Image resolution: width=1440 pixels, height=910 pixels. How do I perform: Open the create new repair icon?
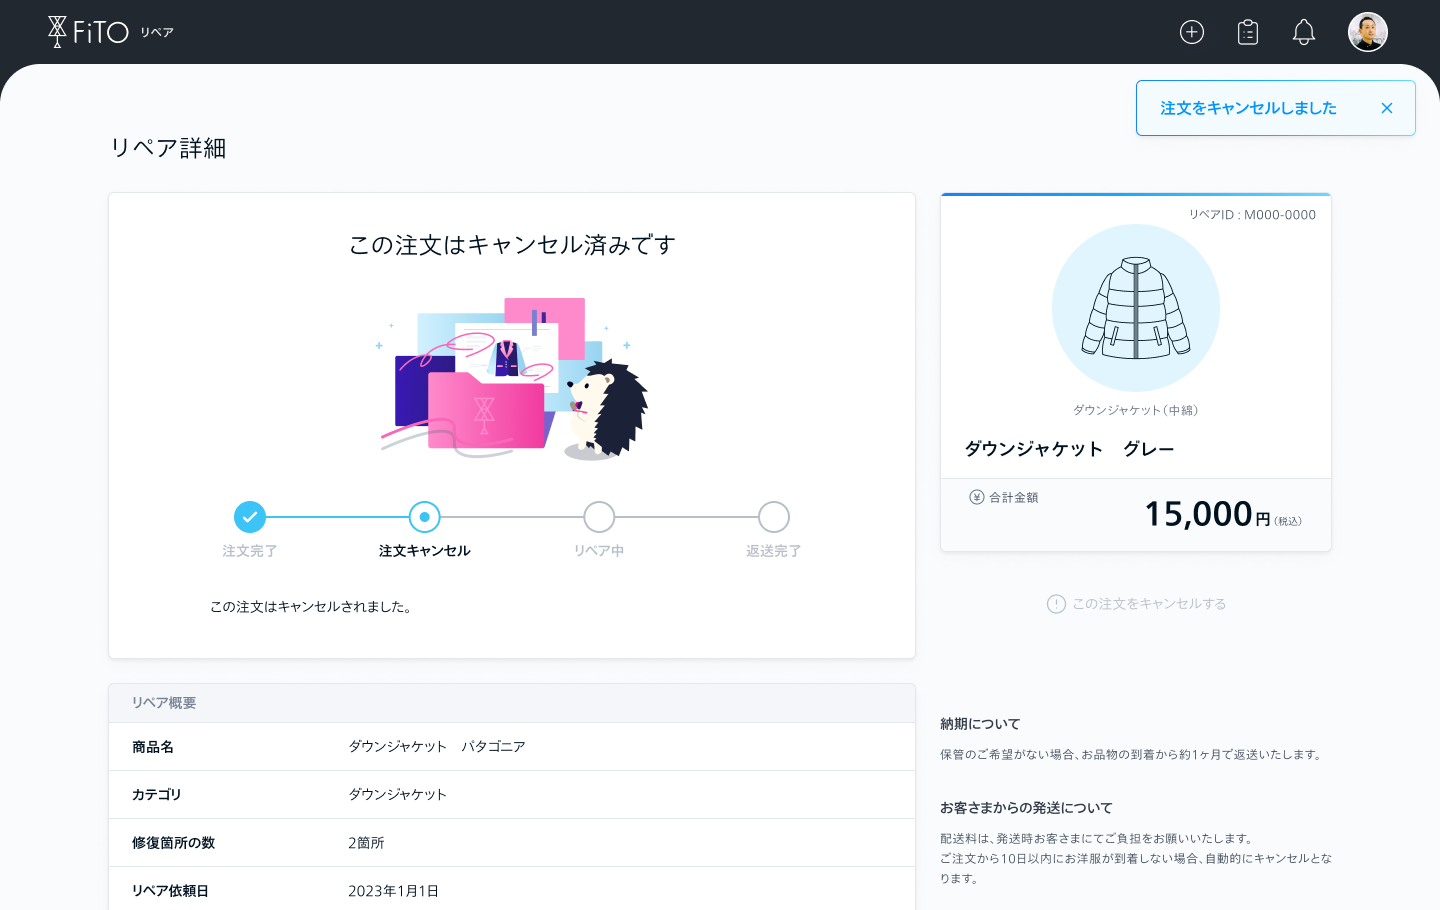click(1192, 31)
